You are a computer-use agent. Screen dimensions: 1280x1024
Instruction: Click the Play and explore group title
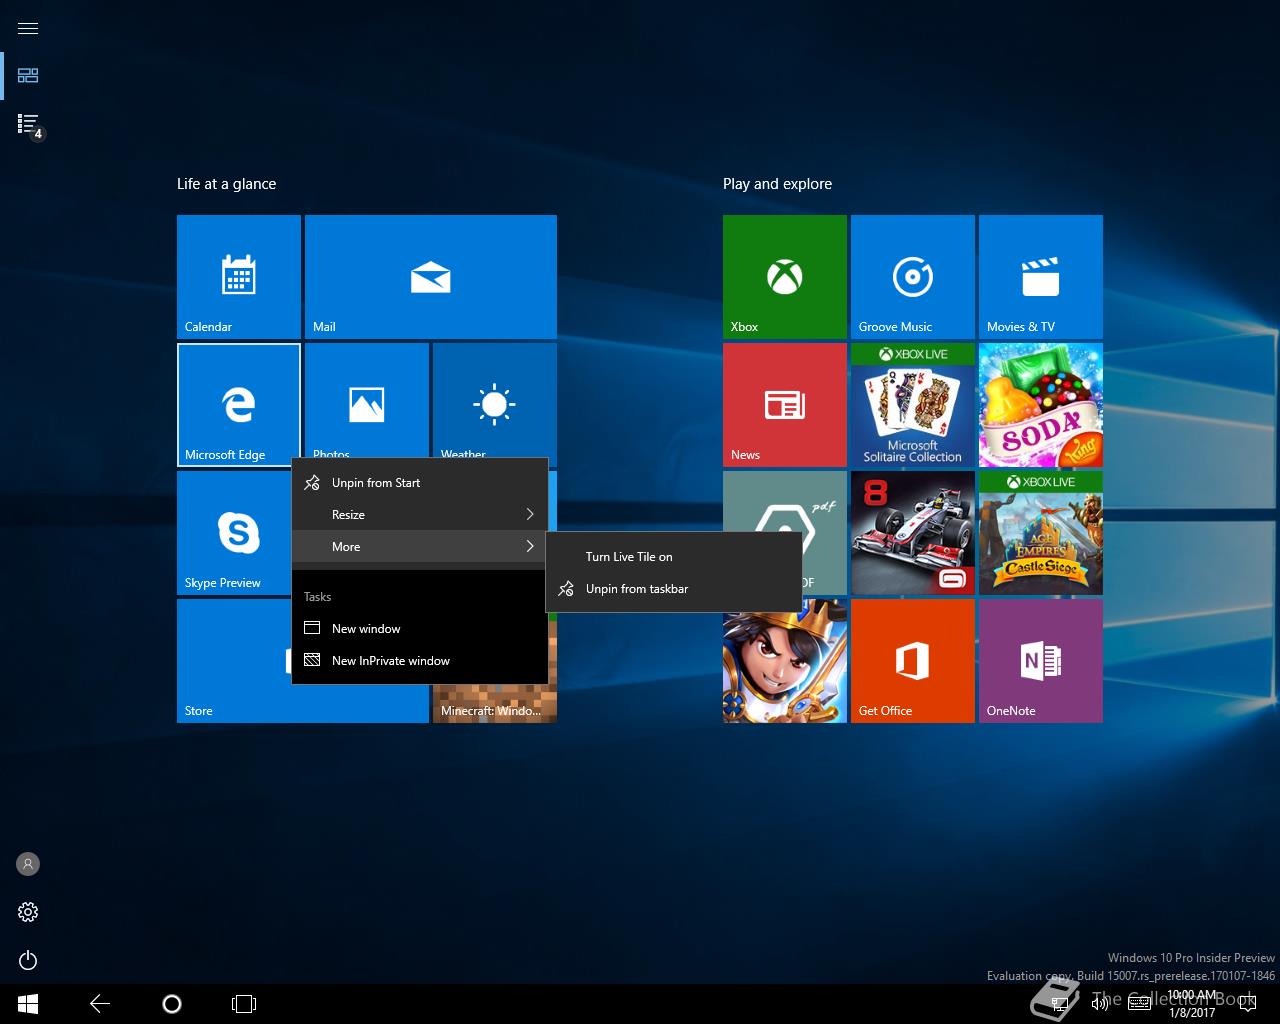[778, 184]
